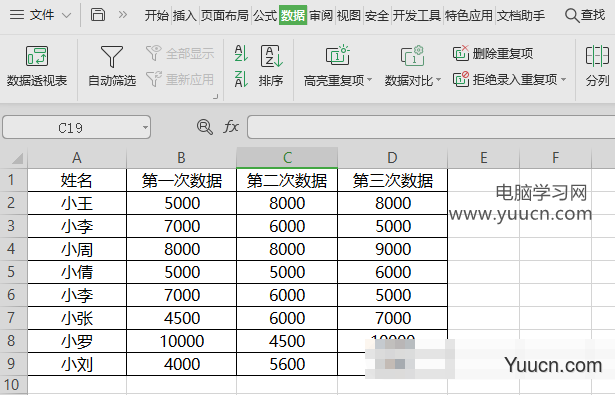Screen dimensions: 615x395
Task: Select column D header
Action: click(393, 158)
